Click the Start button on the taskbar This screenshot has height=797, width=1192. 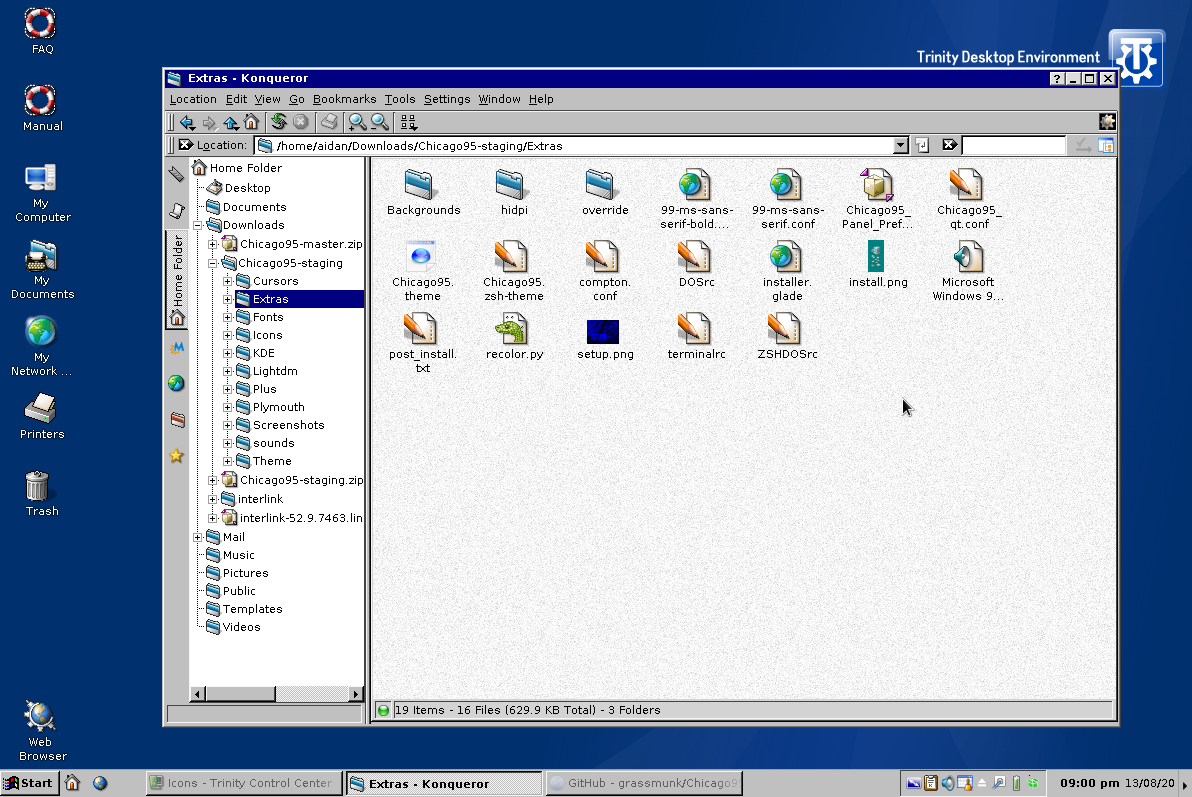tap(30, 783)
